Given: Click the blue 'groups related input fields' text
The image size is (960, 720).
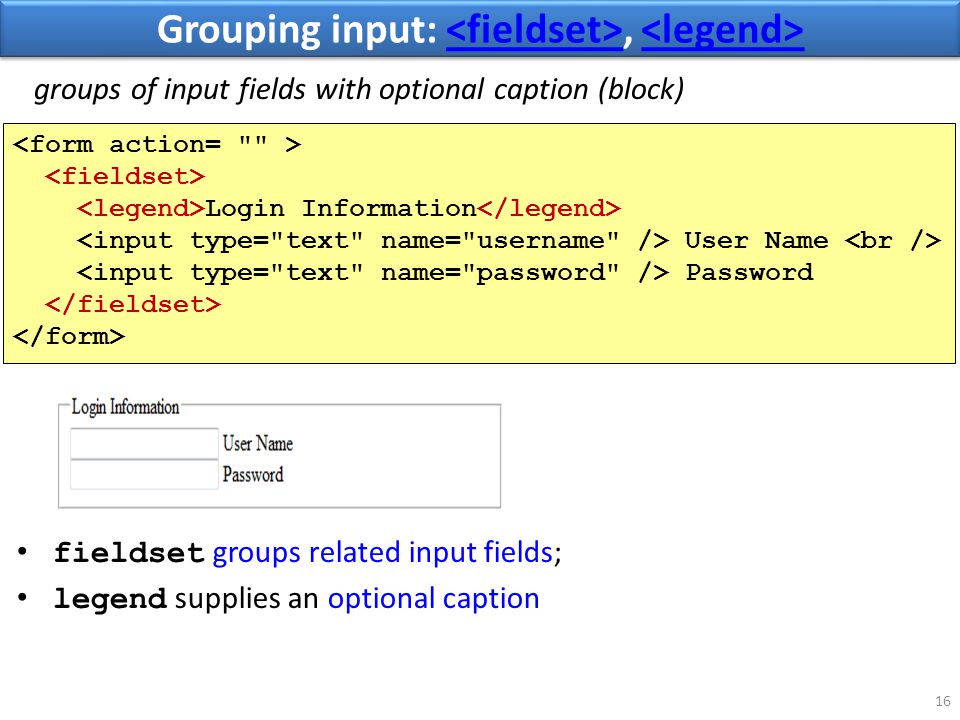Looking at the screenshot, I should point(383,552).
